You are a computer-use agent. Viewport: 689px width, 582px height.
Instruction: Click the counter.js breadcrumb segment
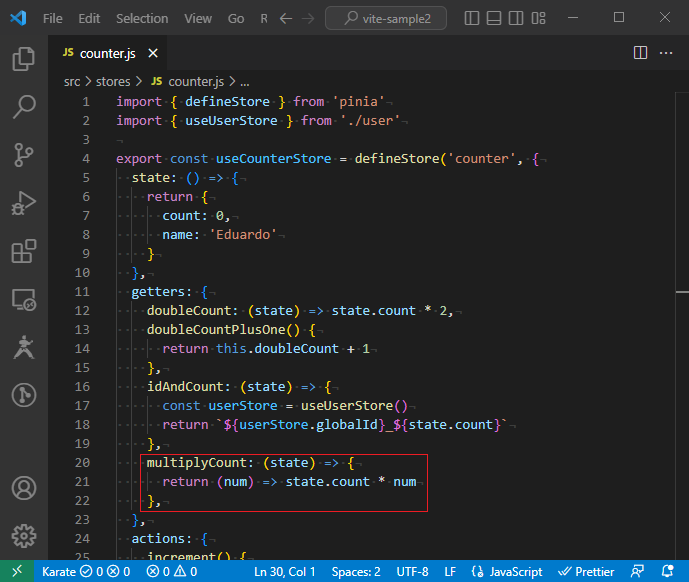coord(188,82)
